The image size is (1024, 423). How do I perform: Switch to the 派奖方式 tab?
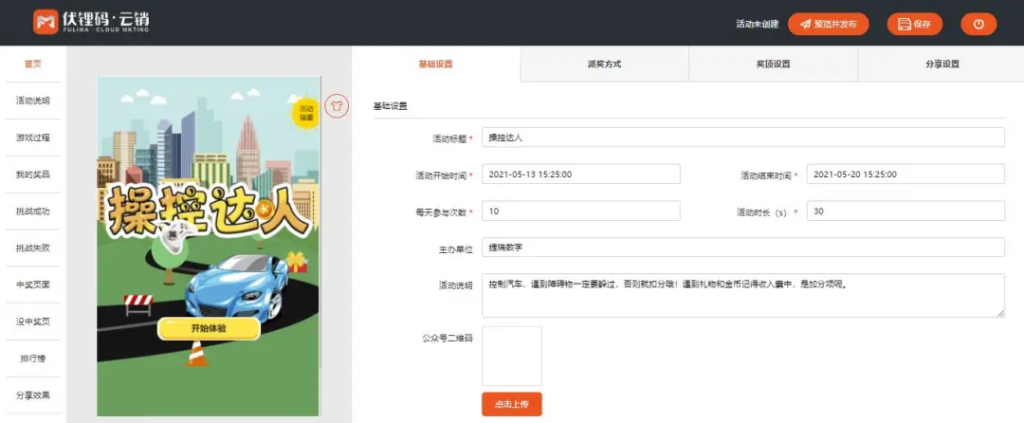[604, 64]
